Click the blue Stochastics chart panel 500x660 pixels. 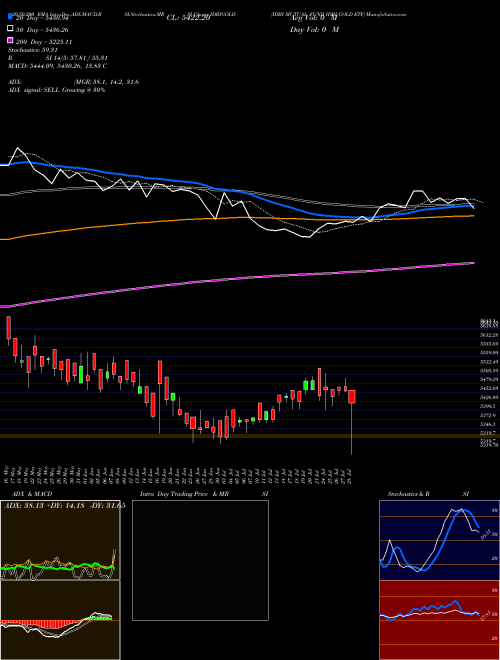coord(439,540)
